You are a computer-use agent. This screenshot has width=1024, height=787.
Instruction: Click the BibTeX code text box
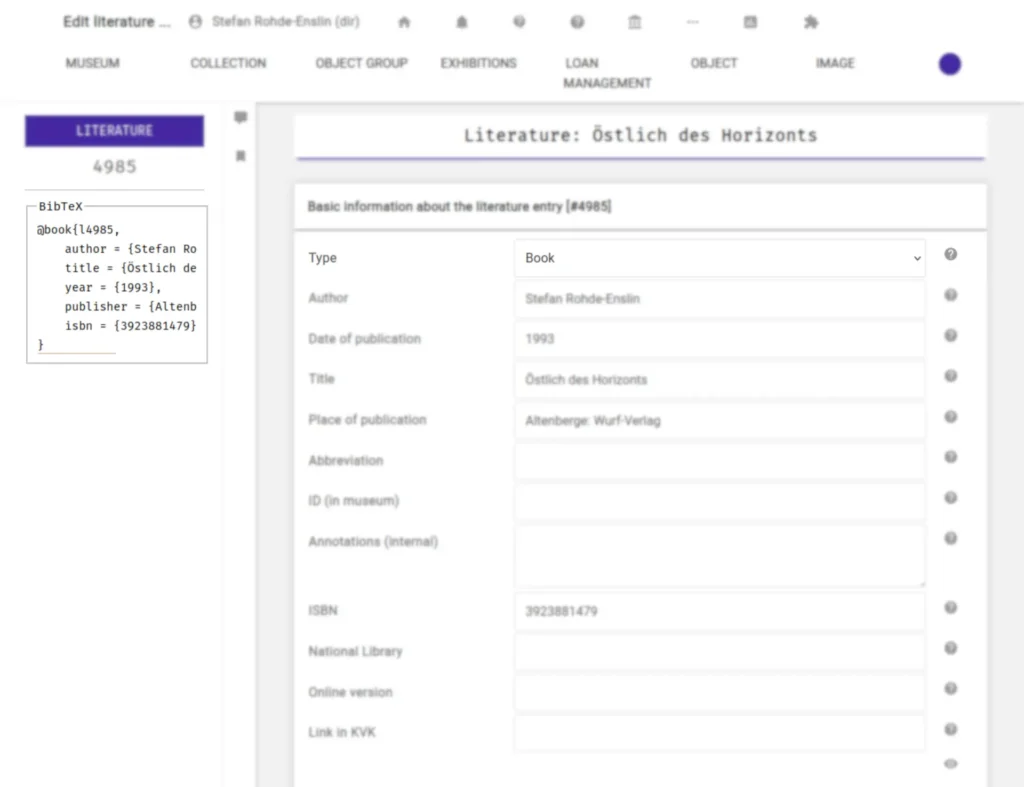click(x=117, y=285)
